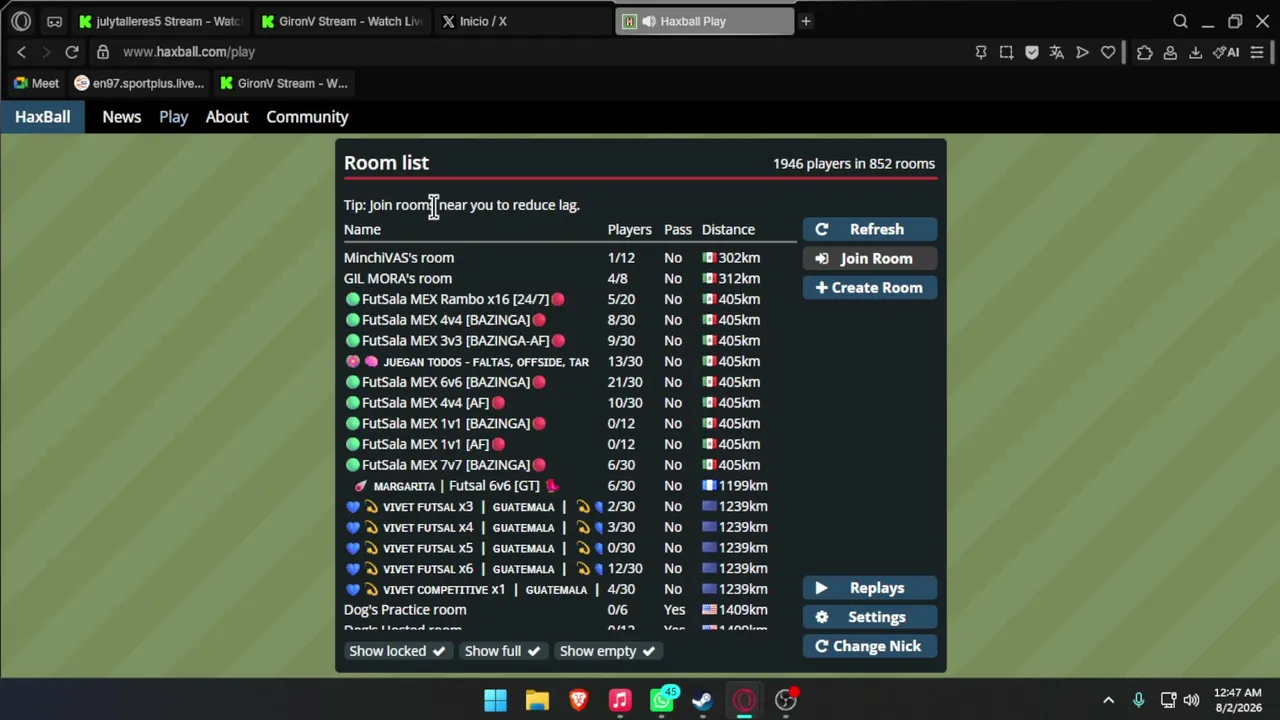
Task: Open the About menu item
Action: click(227, 117)
